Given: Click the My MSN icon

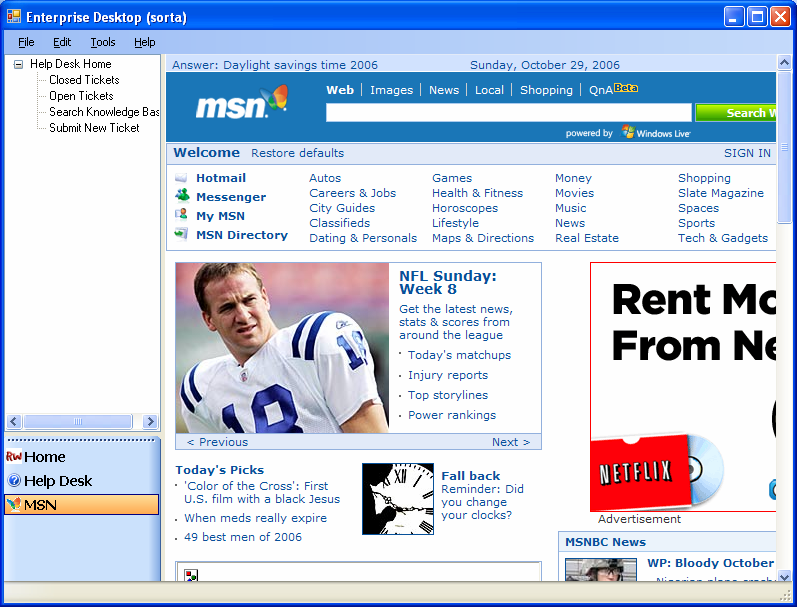Looking at the screenshot, I should [181, 215].
